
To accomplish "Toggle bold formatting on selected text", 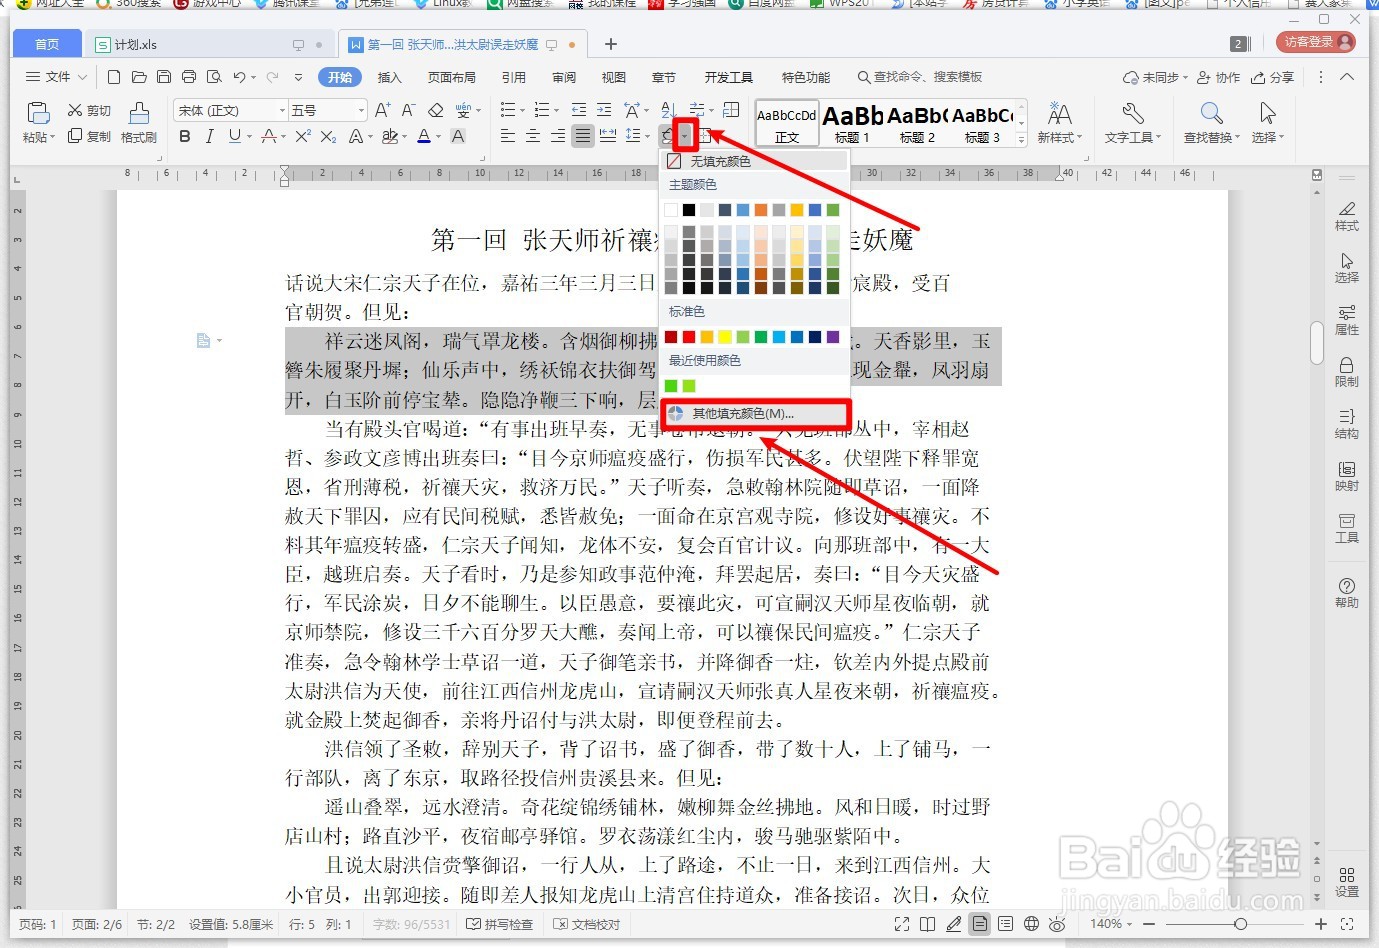I will (184, 137).
